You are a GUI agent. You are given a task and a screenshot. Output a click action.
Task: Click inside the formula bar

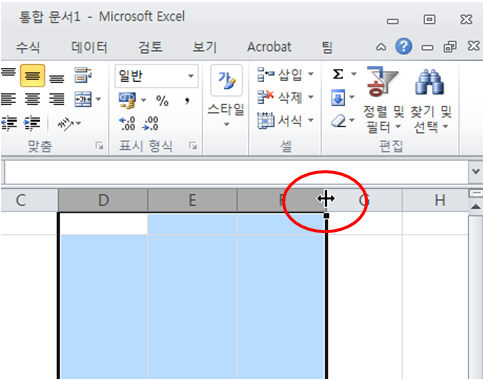[x=237, y=173]
